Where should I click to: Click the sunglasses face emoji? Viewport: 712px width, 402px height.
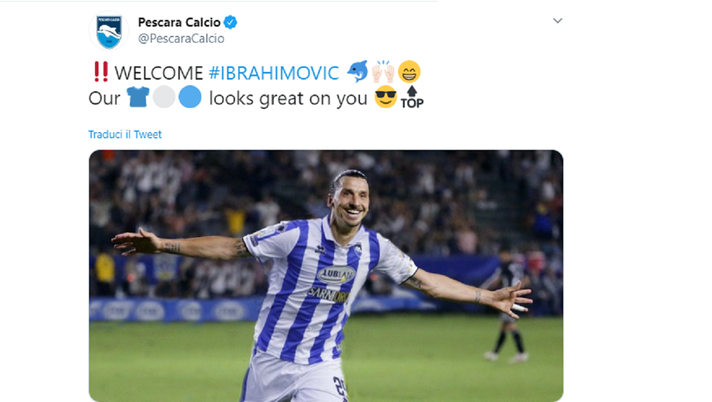click(x=386, y=97)
